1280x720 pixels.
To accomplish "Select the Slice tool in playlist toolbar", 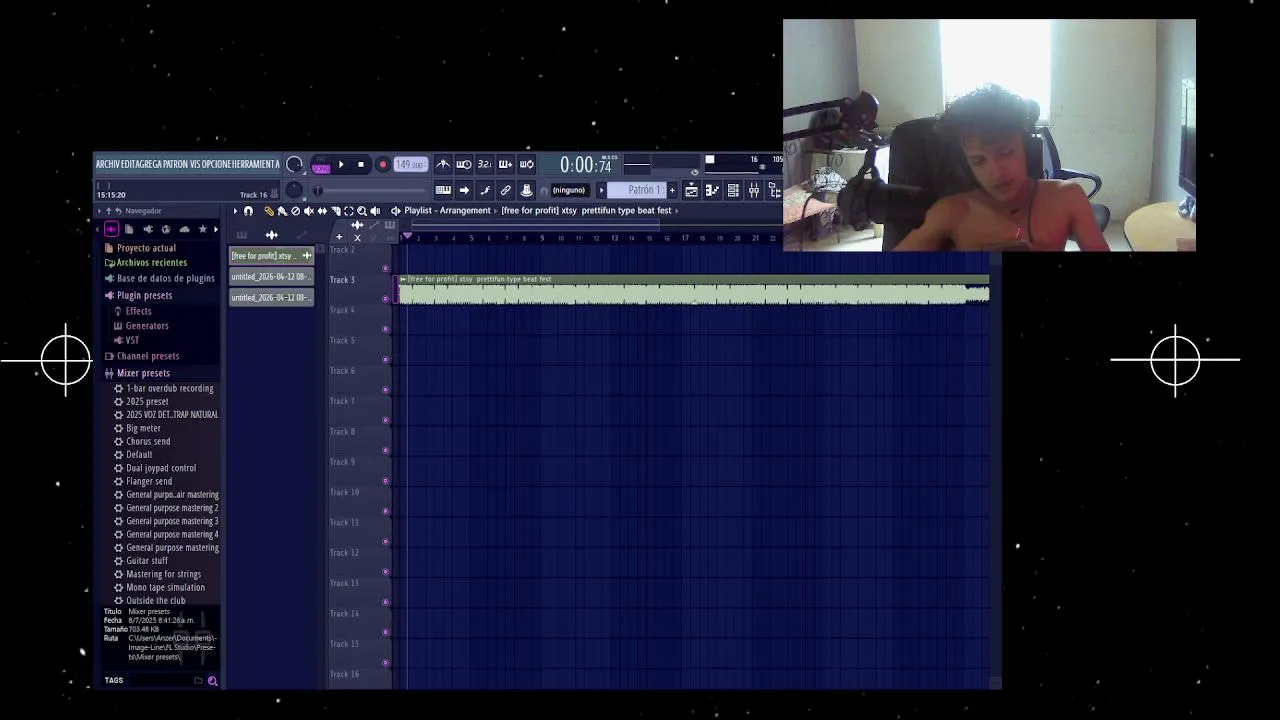I will point(336,211).
